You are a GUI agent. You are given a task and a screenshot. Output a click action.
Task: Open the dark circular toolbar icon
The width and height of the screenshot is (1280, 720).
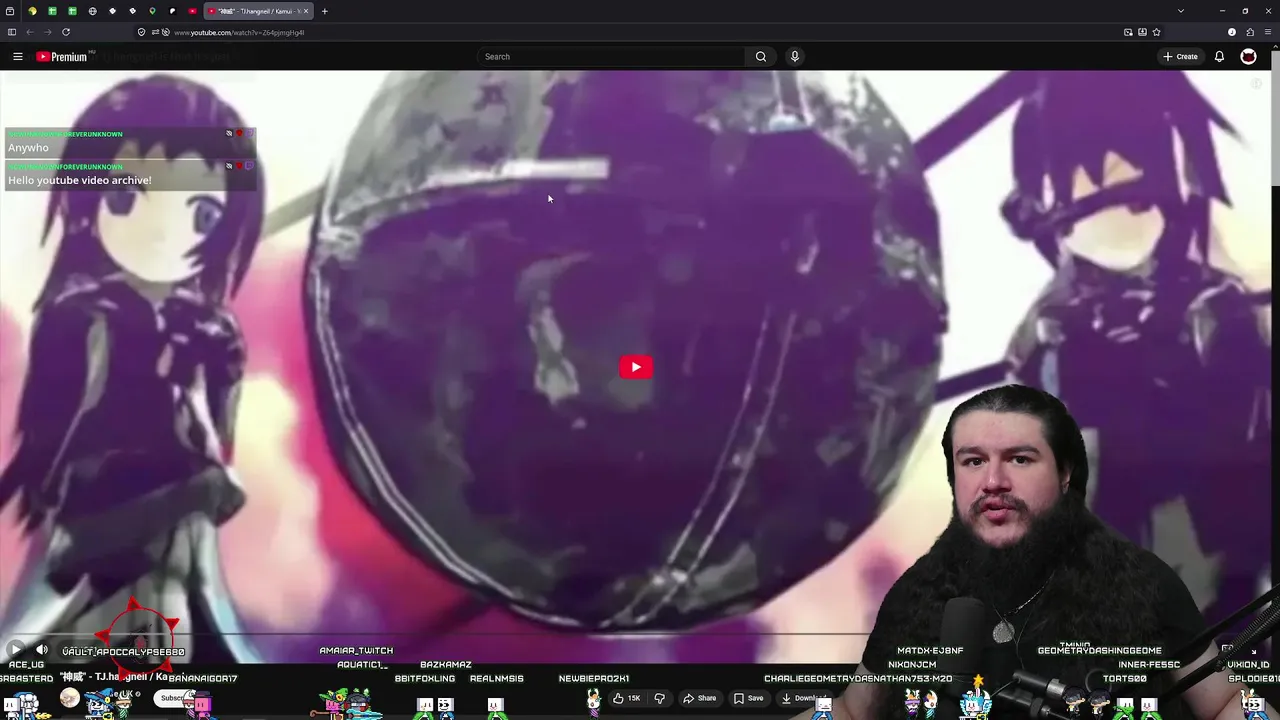pos(1232,32)
